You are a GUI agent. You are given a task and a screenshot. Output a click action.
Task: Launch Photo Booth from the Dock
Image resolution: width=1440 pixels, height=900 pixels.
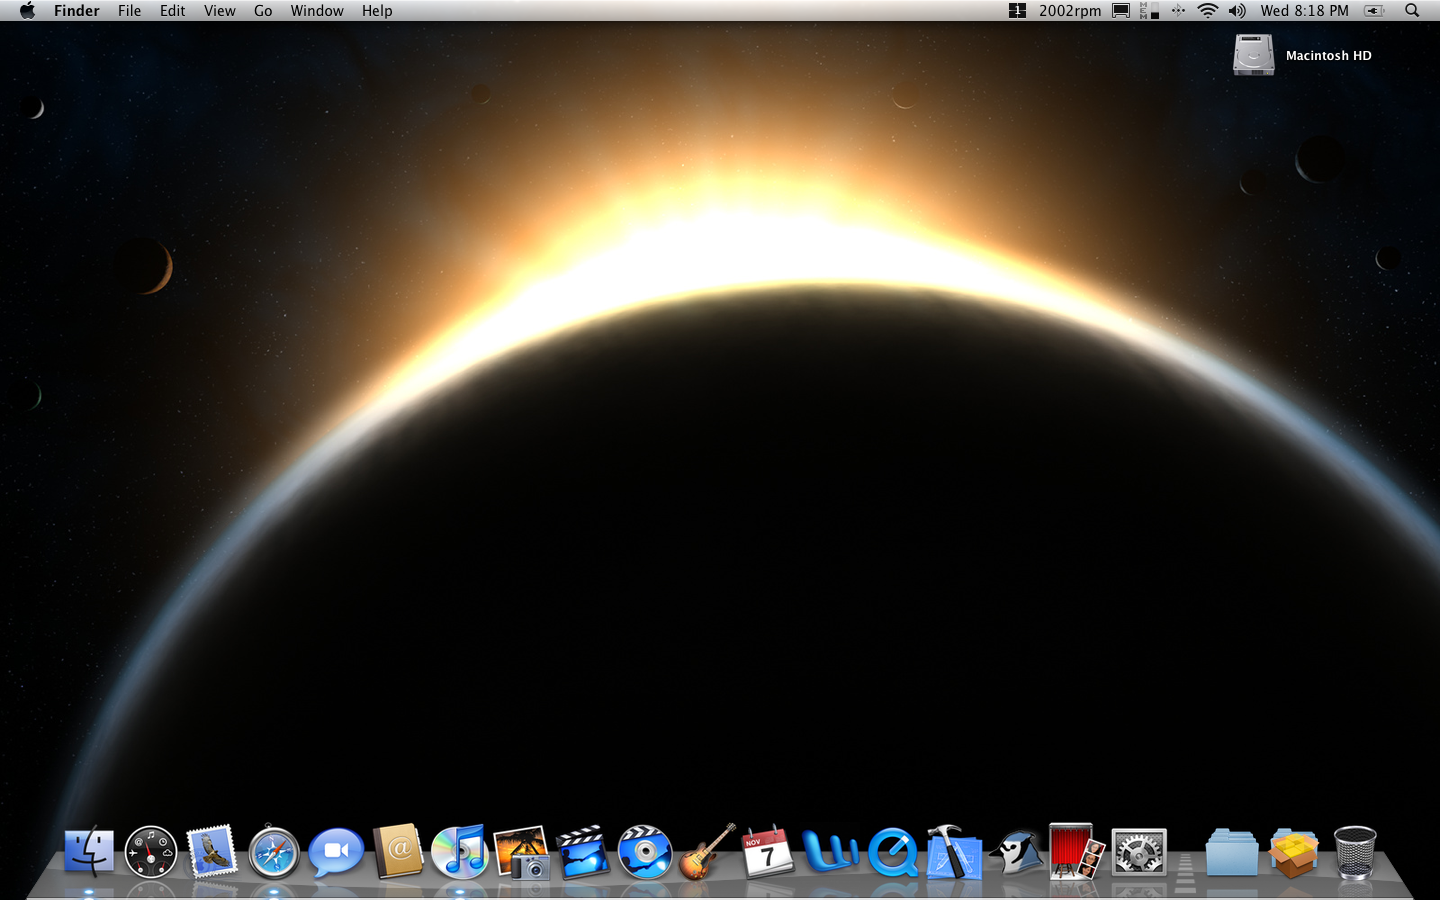tap(1077, 852)
